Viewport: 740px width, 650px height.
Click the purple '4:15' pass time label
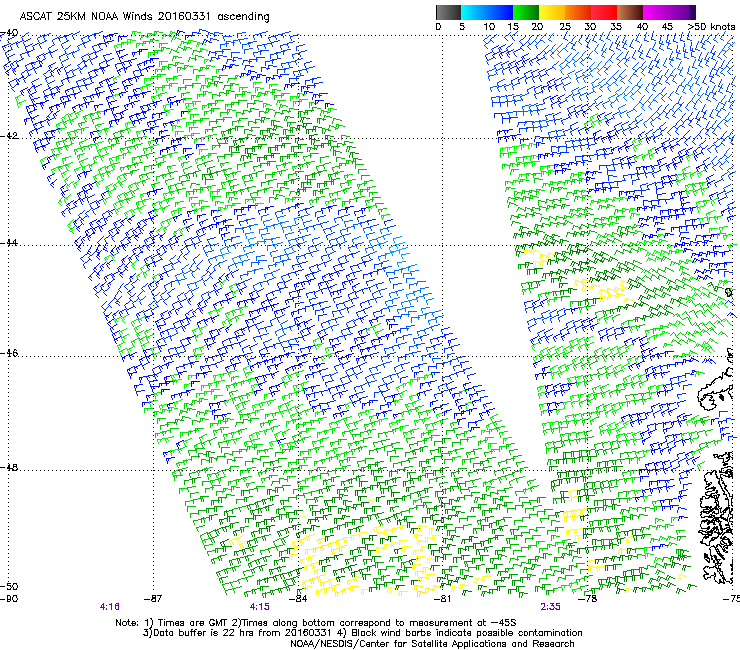coord(260,607)
